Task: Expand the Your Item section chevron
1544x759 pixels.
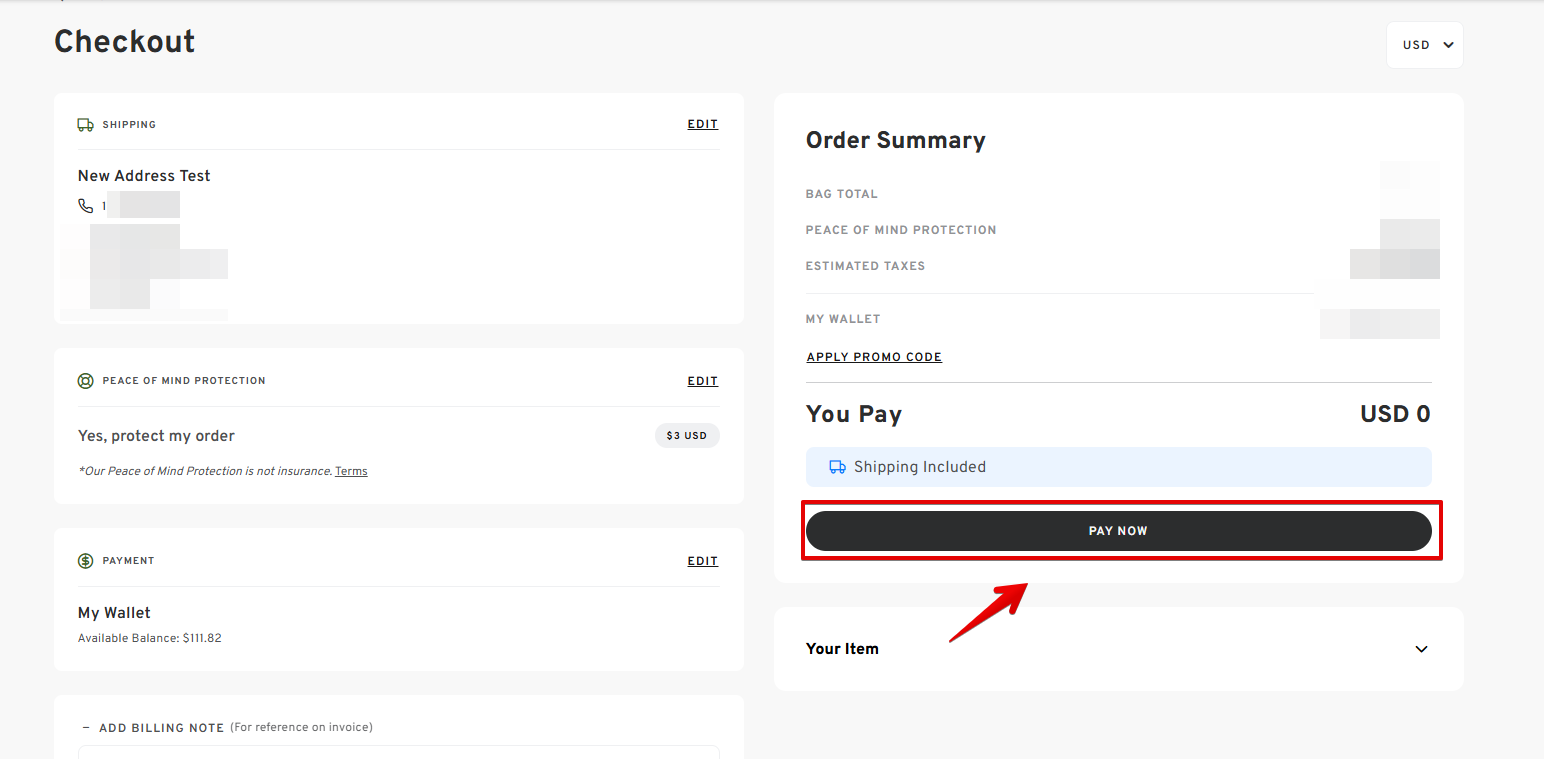Action: pyautogui.click(x=1421, y=649)
